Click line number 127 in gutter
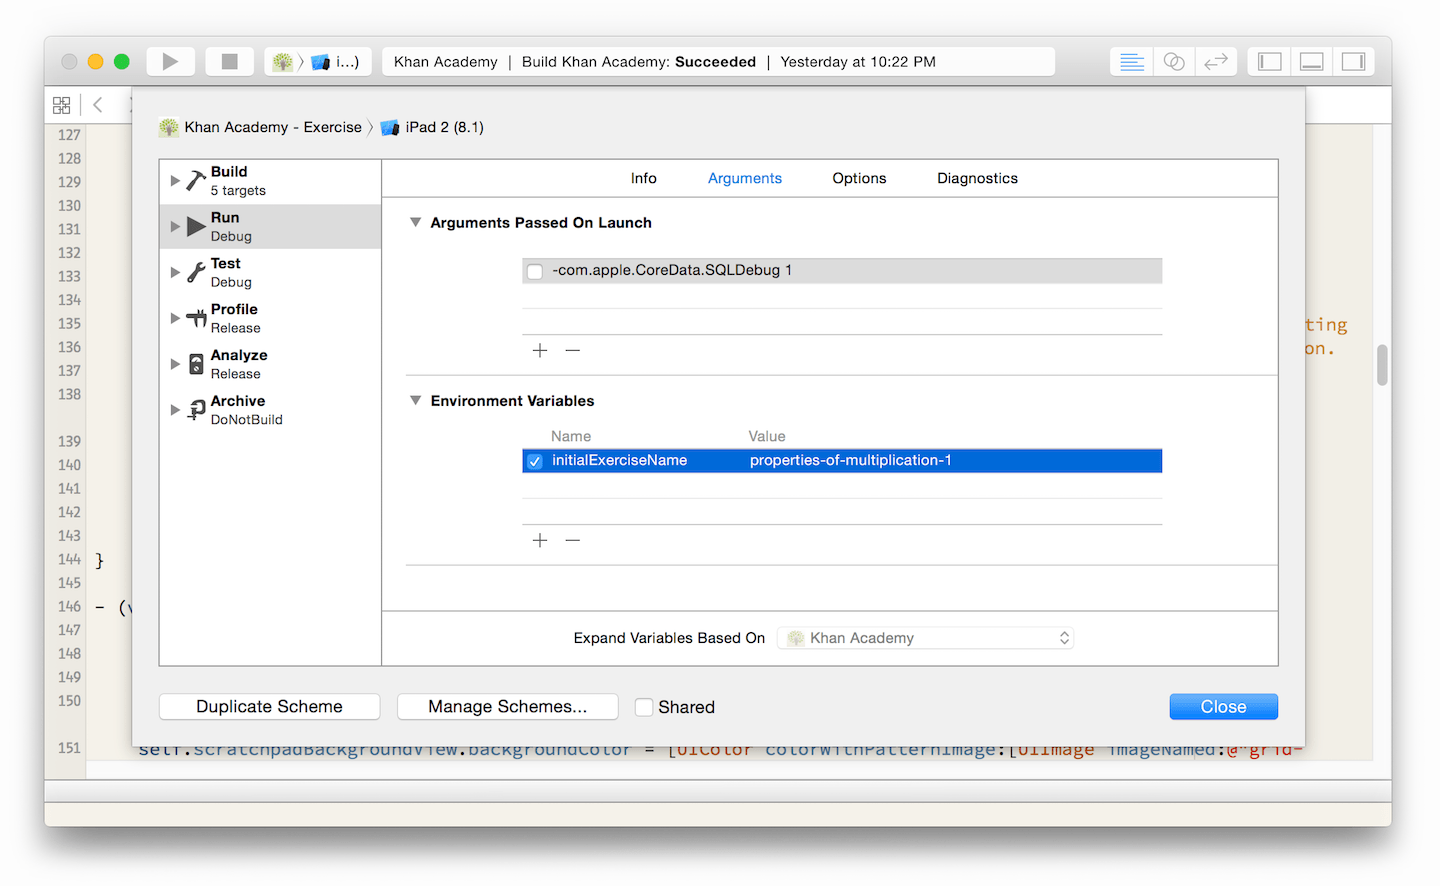 pos(69,135)
